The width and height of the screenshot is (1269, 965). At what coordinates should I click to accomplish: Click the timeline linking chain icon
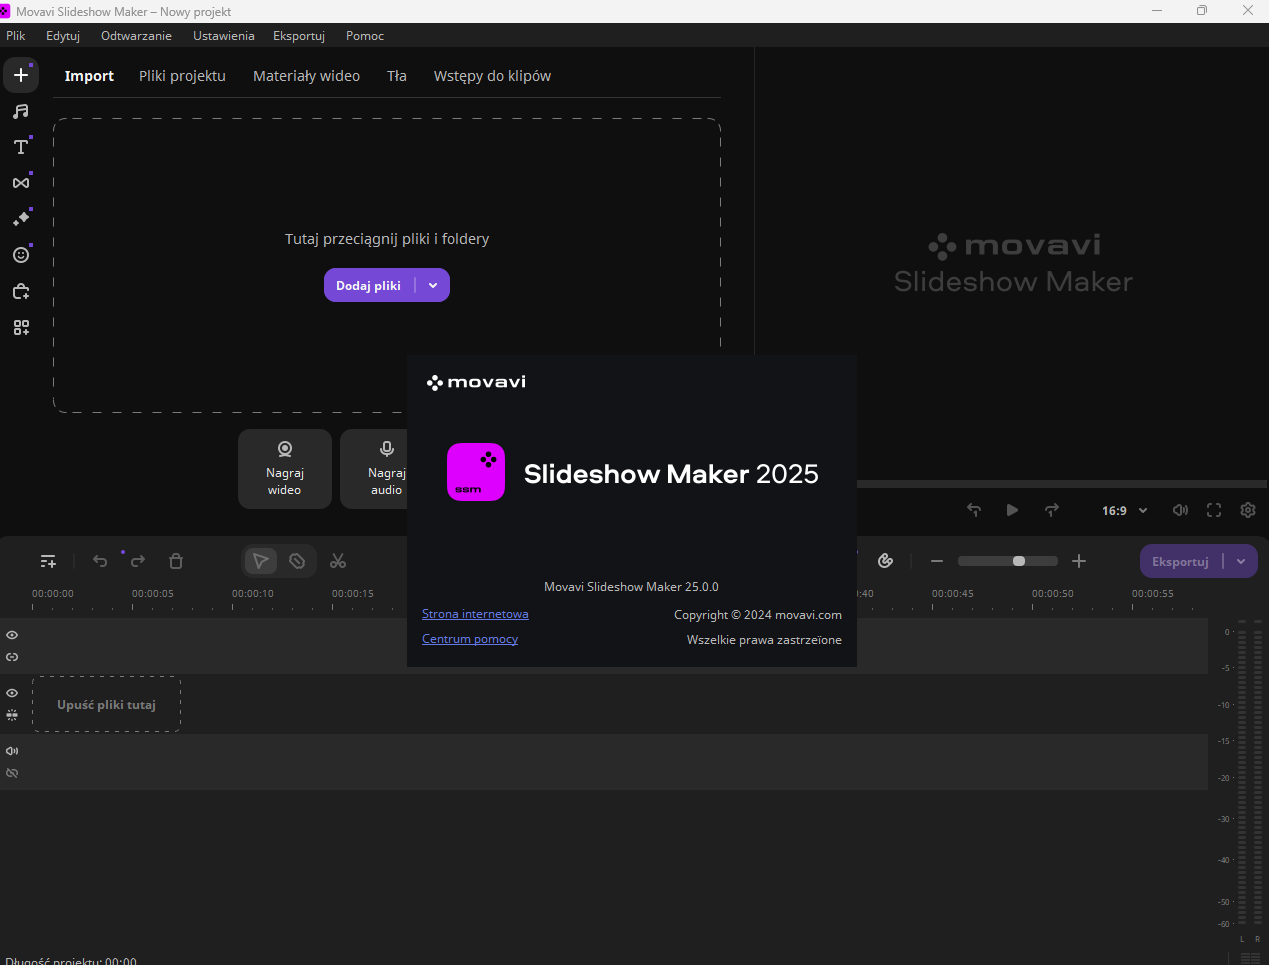885,561
